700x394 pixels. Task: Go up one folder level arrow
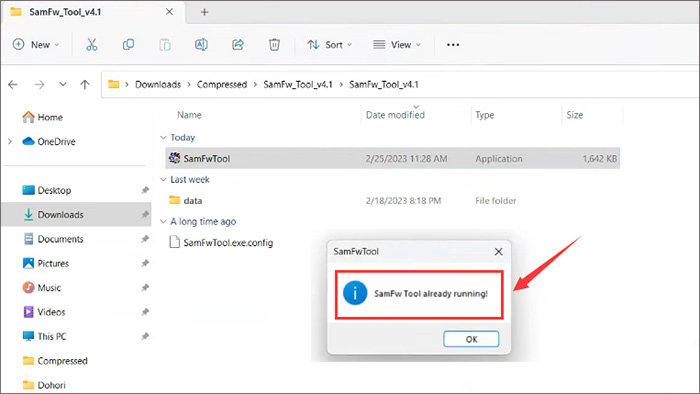coord(85,84)
